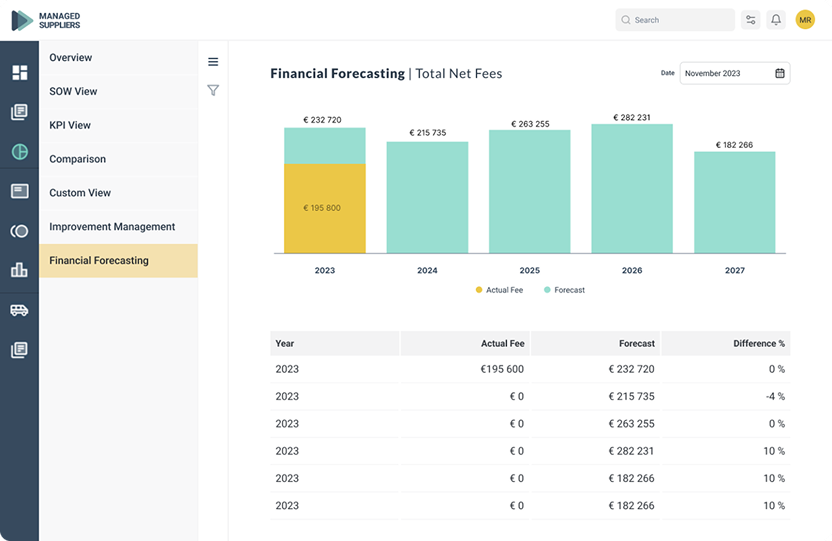Select Financial Forecasting menu item

pos(118,261)
